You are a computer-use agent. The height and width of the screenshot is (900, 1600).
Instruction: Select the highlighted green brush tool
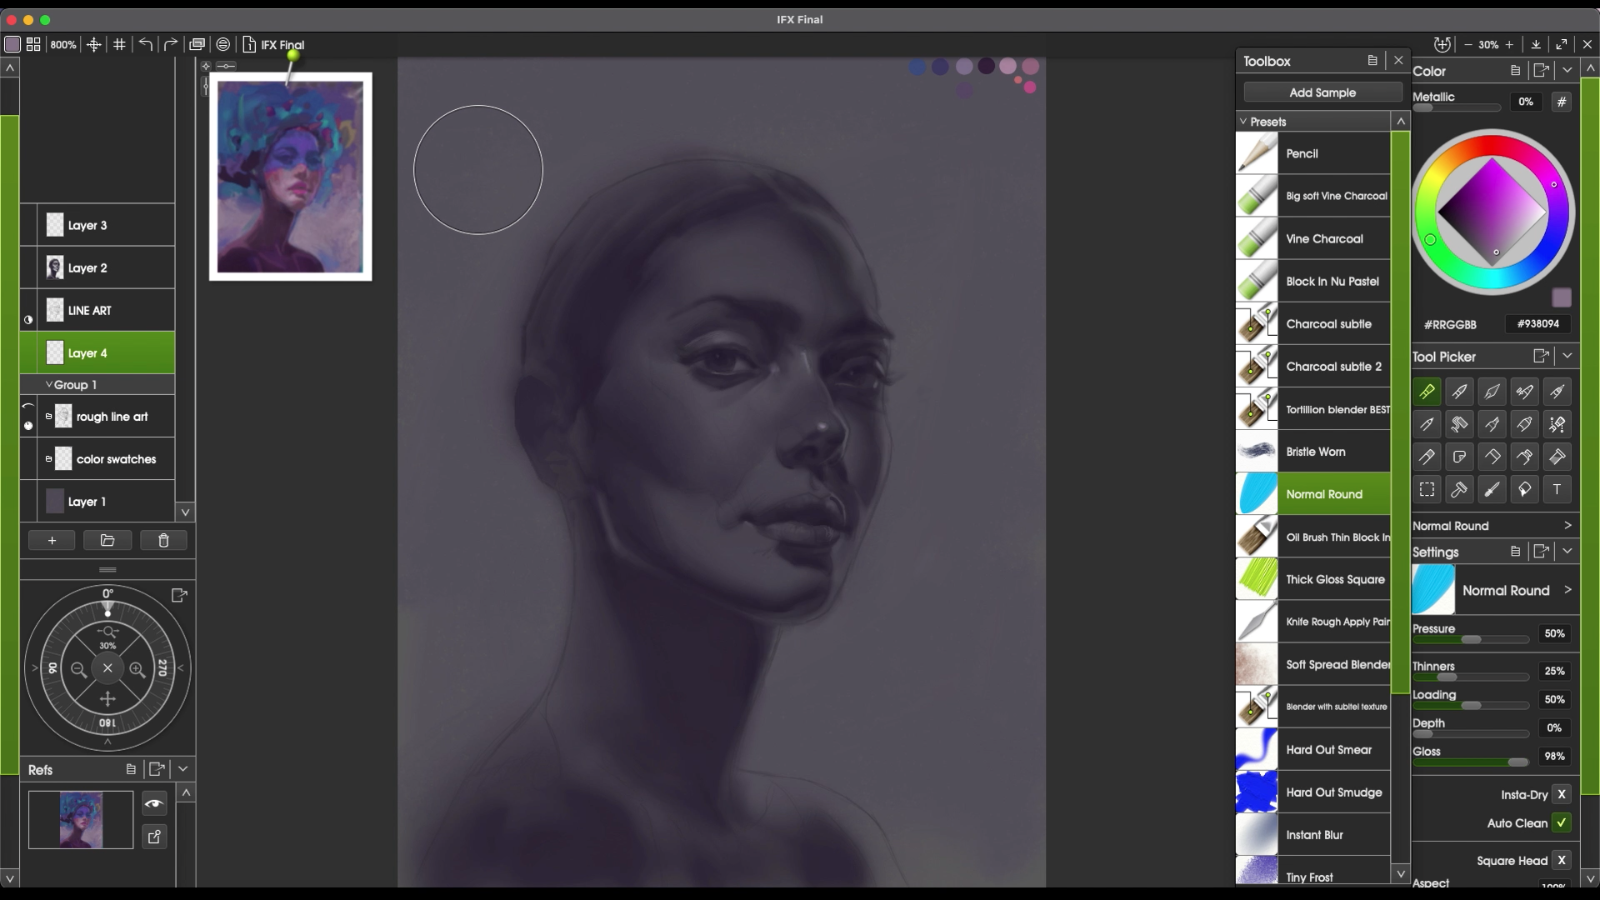[x=1427, y=392]
